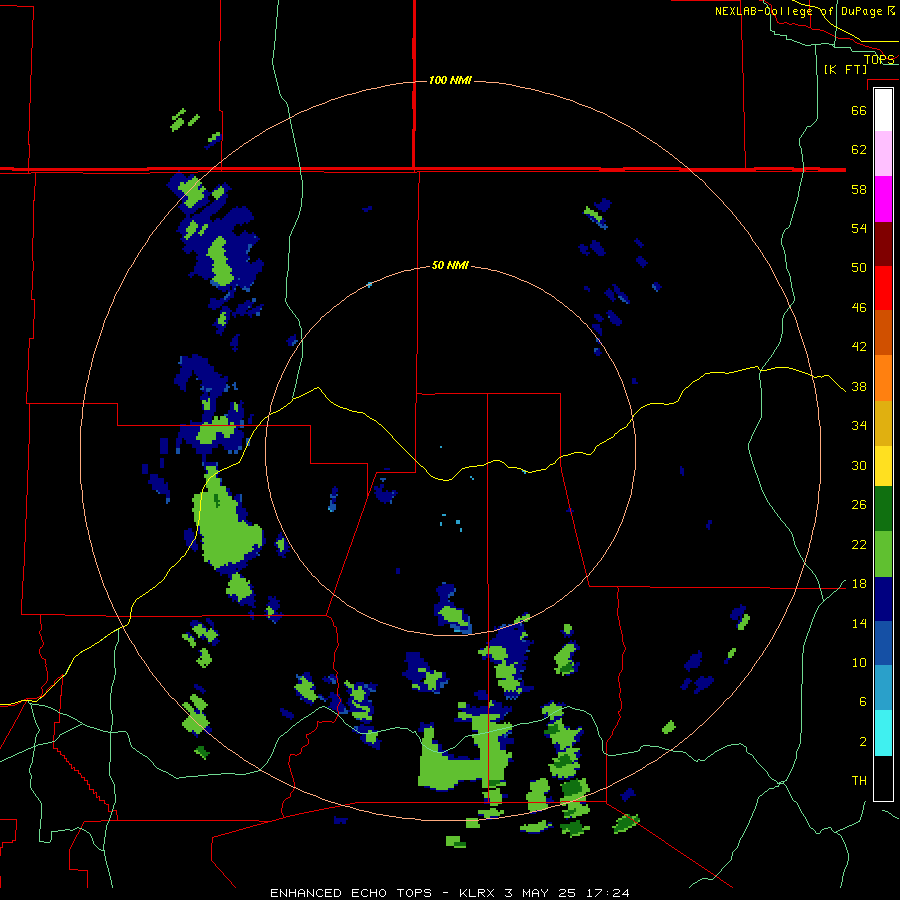Select the light pink legend swatch
The width and height of the screenshot is (900, 900).
pos(883,153)
